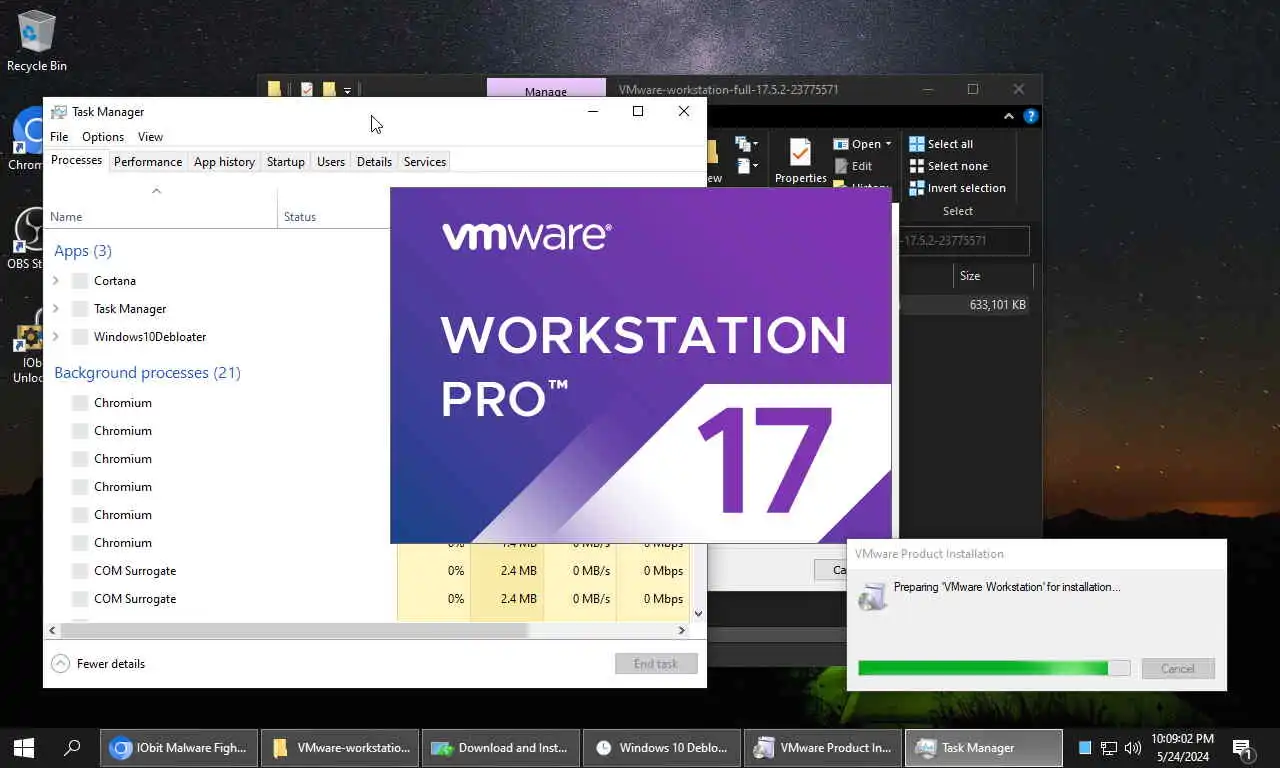The width and height of the screenshot is (1280, 768).
Task: Open the volume speaker icon in tray
Action: pyautogui.click(x=1133, y=747)
